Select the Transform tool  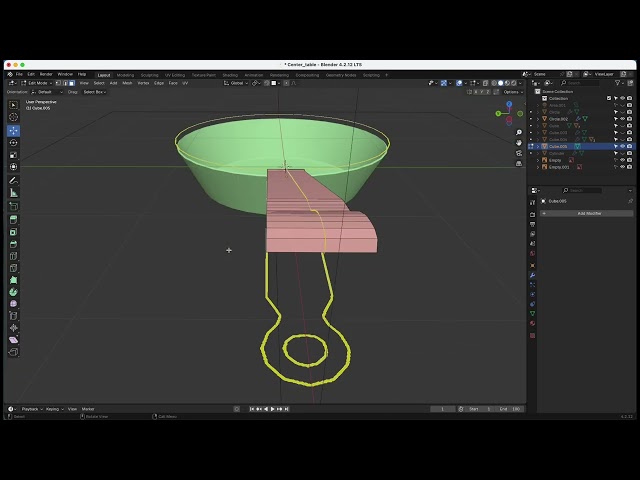click(x=13, y=167)
